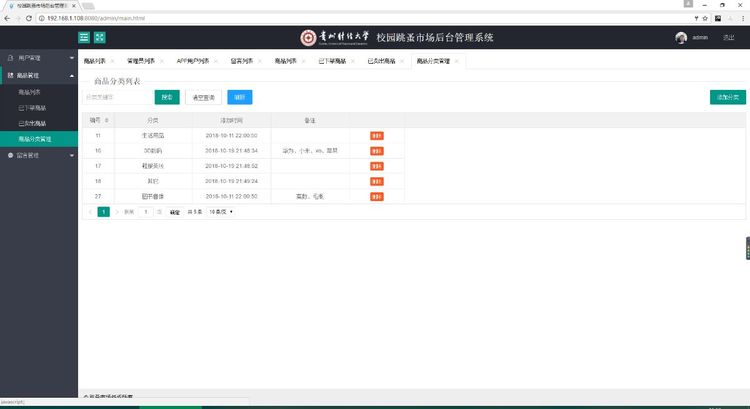This screenshot has width=750, height=409.
Task: Switch to the 管理员列表 tab
Action: (x=141, y=61)
